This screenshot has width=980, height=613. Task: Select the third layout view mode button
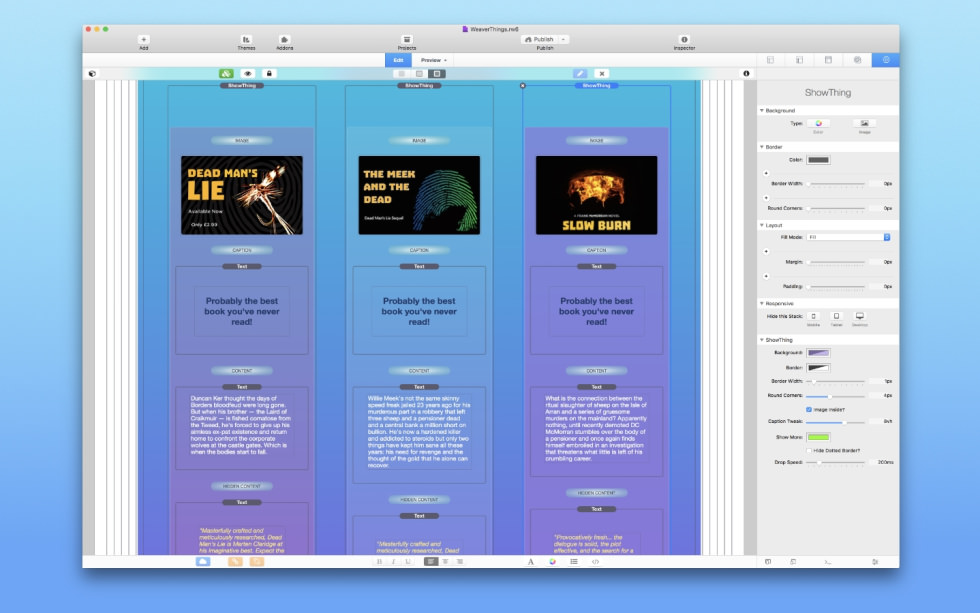(x=437, y=74)
